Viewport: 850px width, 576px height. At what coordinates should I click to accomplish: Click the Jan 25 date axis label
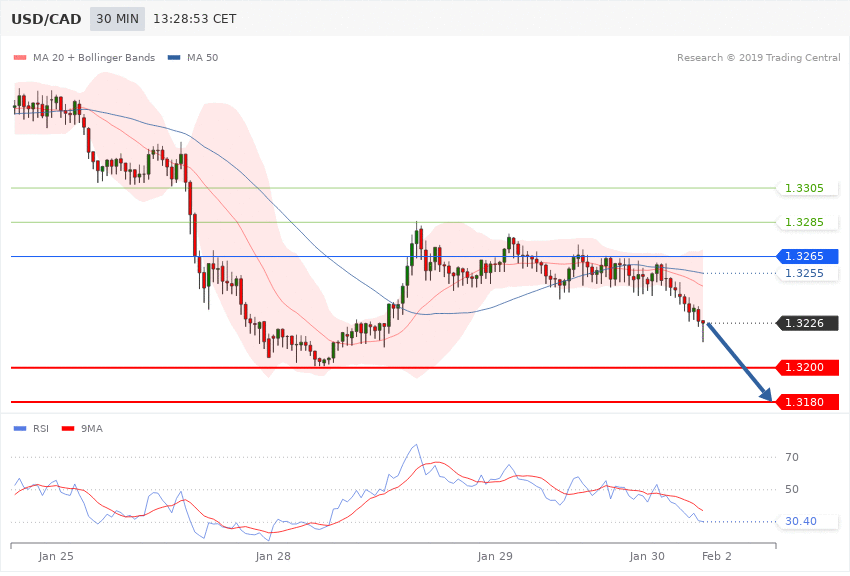click(56, 556)
